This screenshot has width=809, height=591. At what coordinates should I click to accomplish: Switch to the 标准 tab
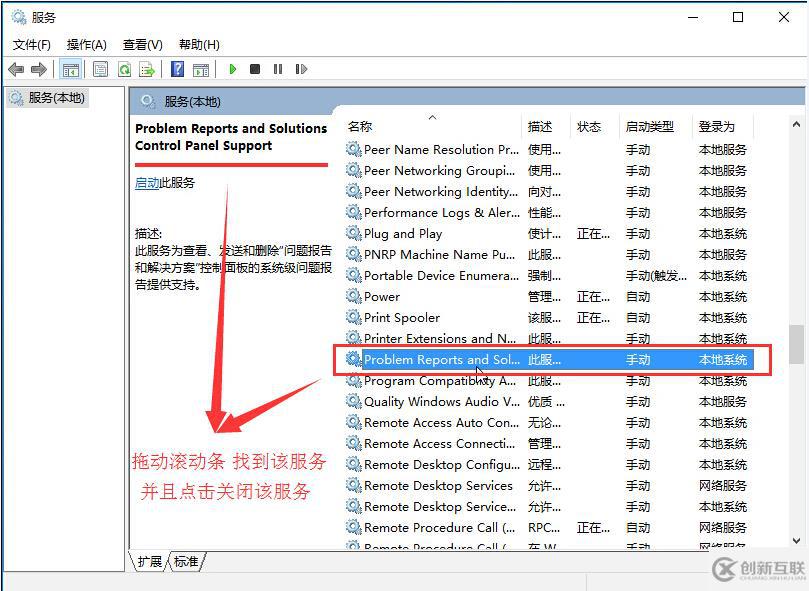click(186, 561)
